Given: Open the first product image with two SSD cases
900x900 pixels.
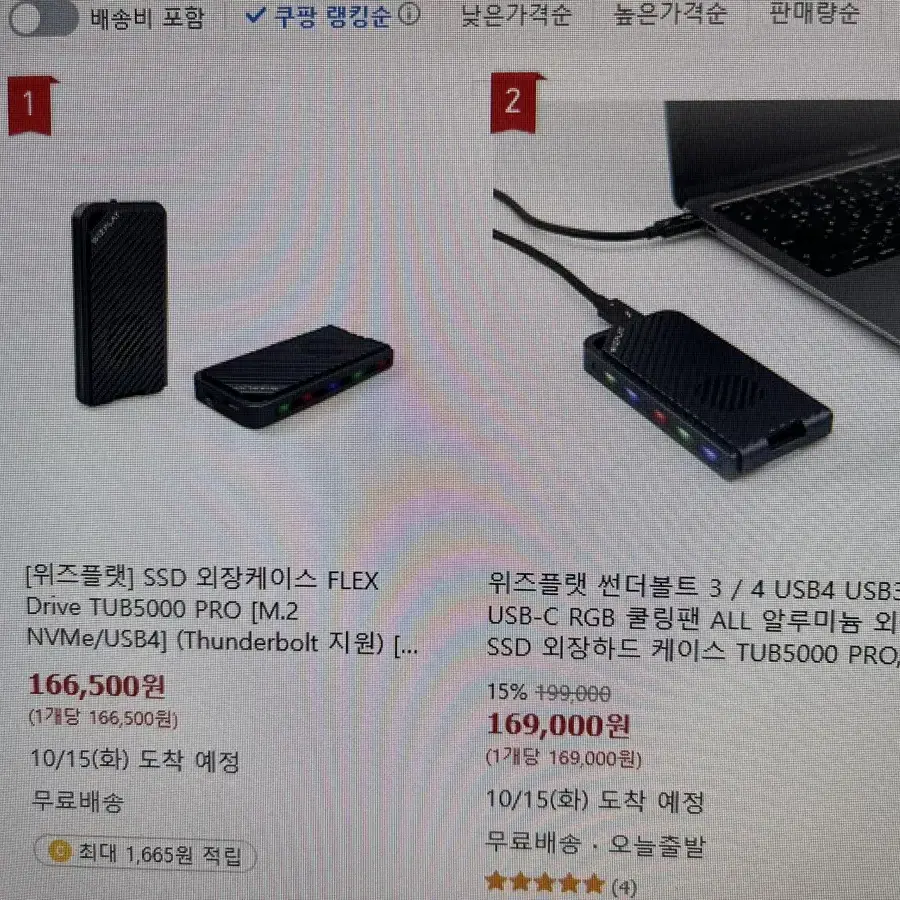Looking at the screenshot, I should 234,313.
